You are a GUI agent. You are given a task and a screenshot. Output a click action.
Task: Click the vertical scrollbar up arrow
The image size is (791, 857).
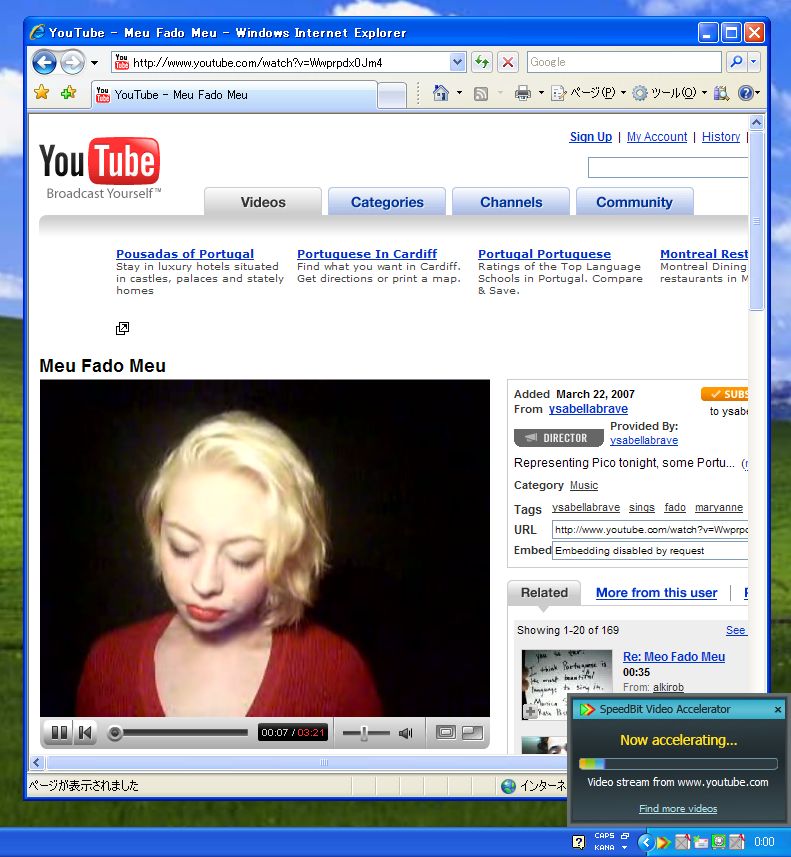(x=757, y=122)
